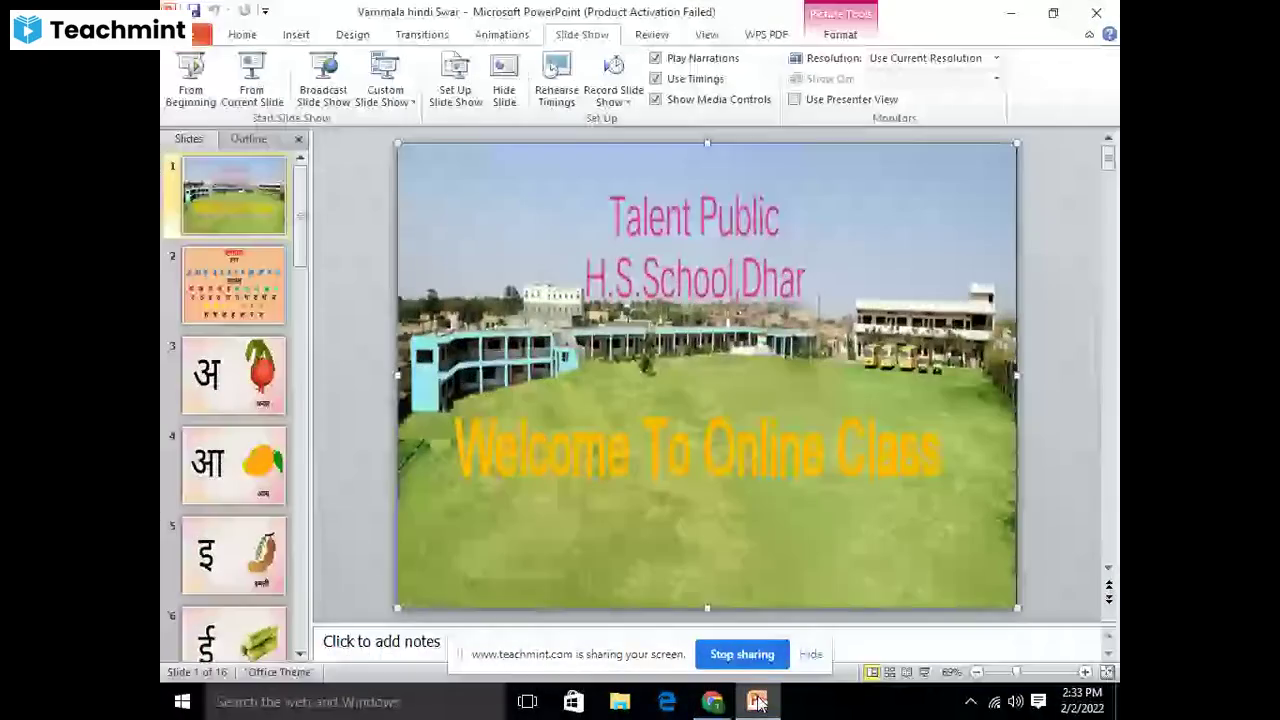The width and height of the screenshot is (1280, 720).
Task: Switch to Slide Sorter view in status bar
Action: tap(889, 672)
